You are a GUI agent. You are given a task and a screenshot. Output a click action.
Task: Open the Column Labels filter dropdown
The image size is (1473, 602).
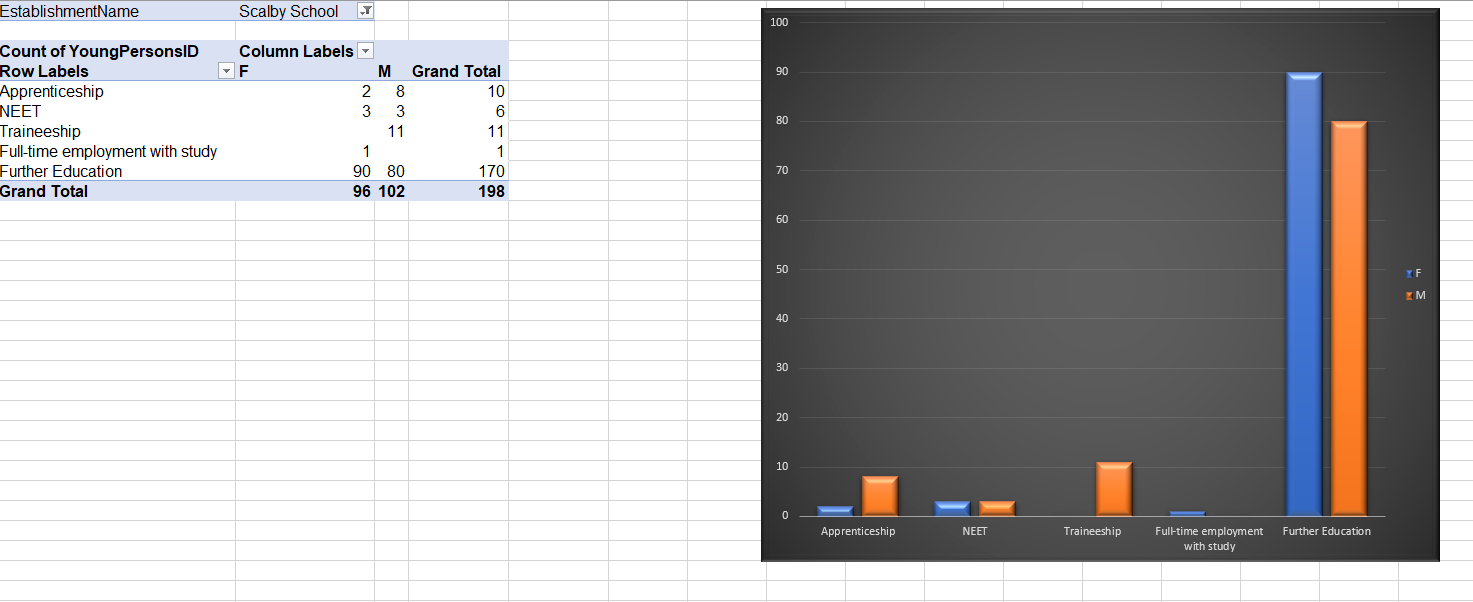coord(365,51)
